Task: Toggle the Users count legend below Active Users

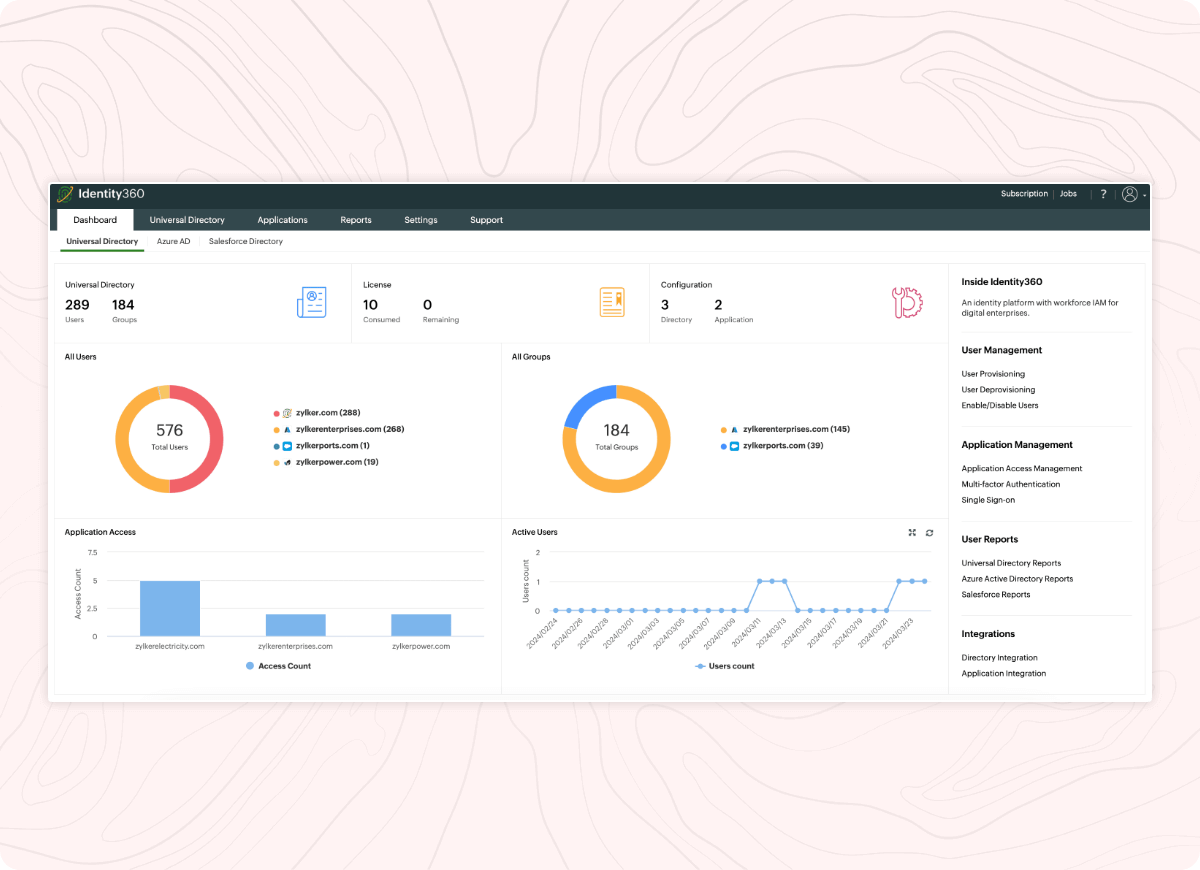Action: [x=724, y=665]
